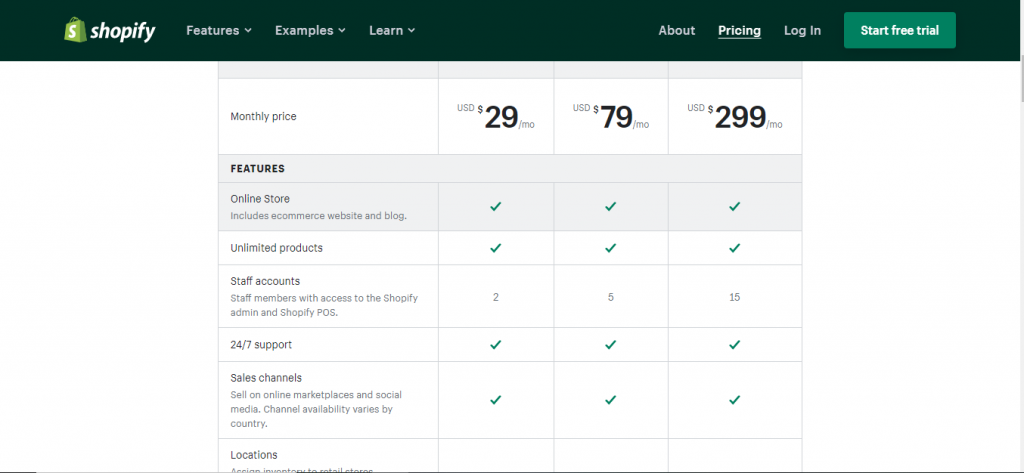The width and height of the screenshot is (1024, 473).
Task: Click Unlimited products checkmark under $79 plan
Action: pyautogui.click(x=611, y=248)
